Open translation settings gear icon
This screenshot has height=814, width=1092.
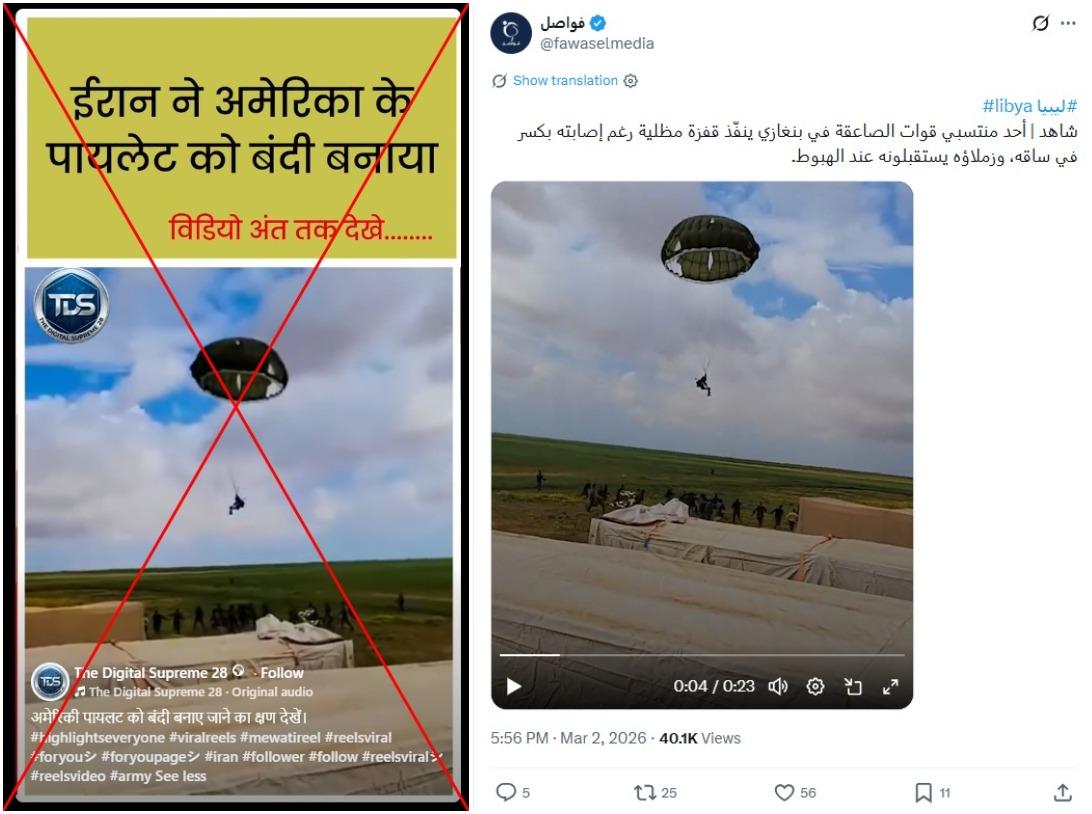coord(630,81)
